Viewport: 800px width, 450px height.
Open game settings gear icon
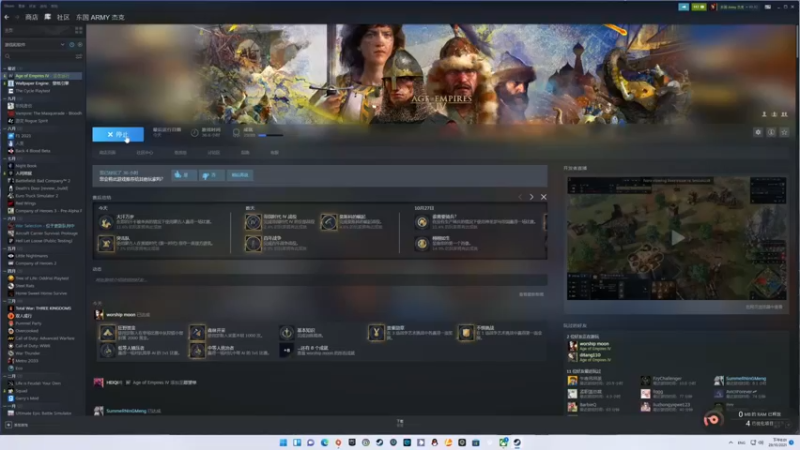(758, 132)
